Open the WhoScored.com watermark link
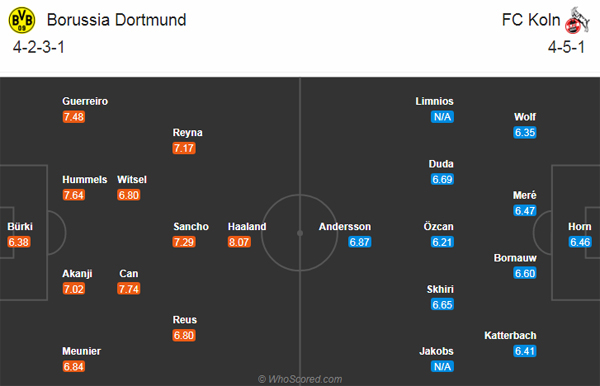This screenshot has width=600, height=386. point(300,379)
